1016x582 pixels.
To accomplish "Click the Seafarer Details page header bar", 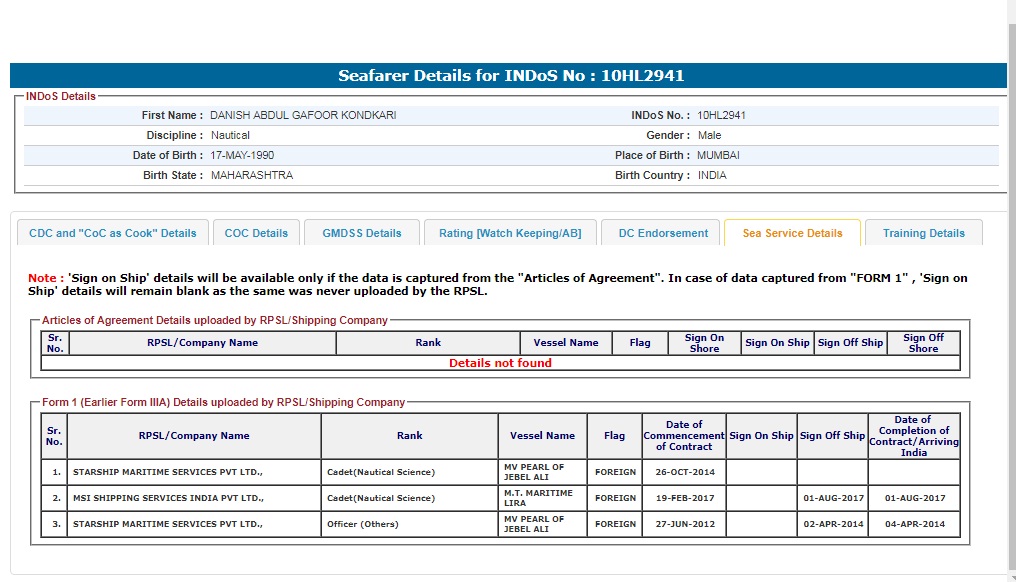I will coord(508,76).
